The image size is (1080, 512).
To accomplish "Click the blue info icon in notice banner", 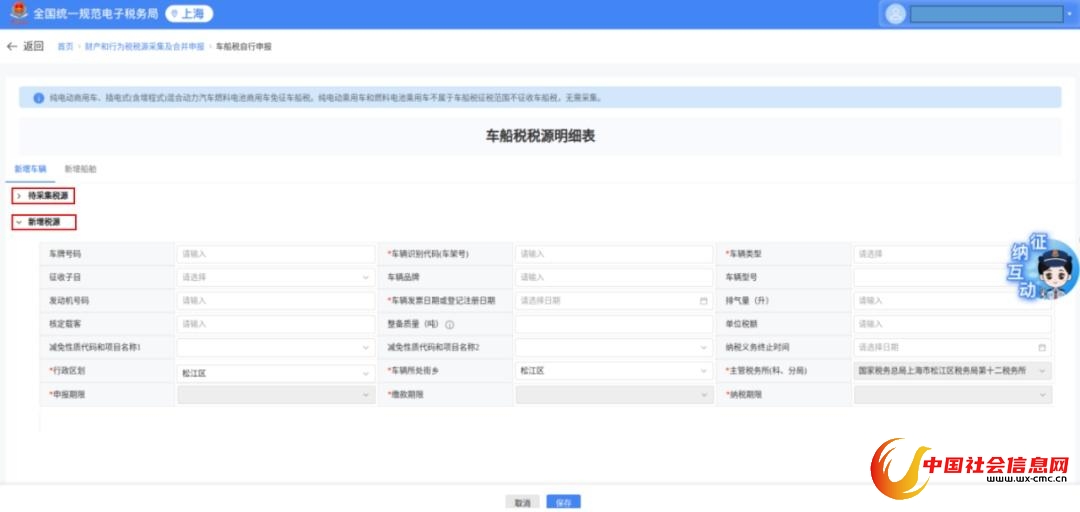I will [39, 98].
